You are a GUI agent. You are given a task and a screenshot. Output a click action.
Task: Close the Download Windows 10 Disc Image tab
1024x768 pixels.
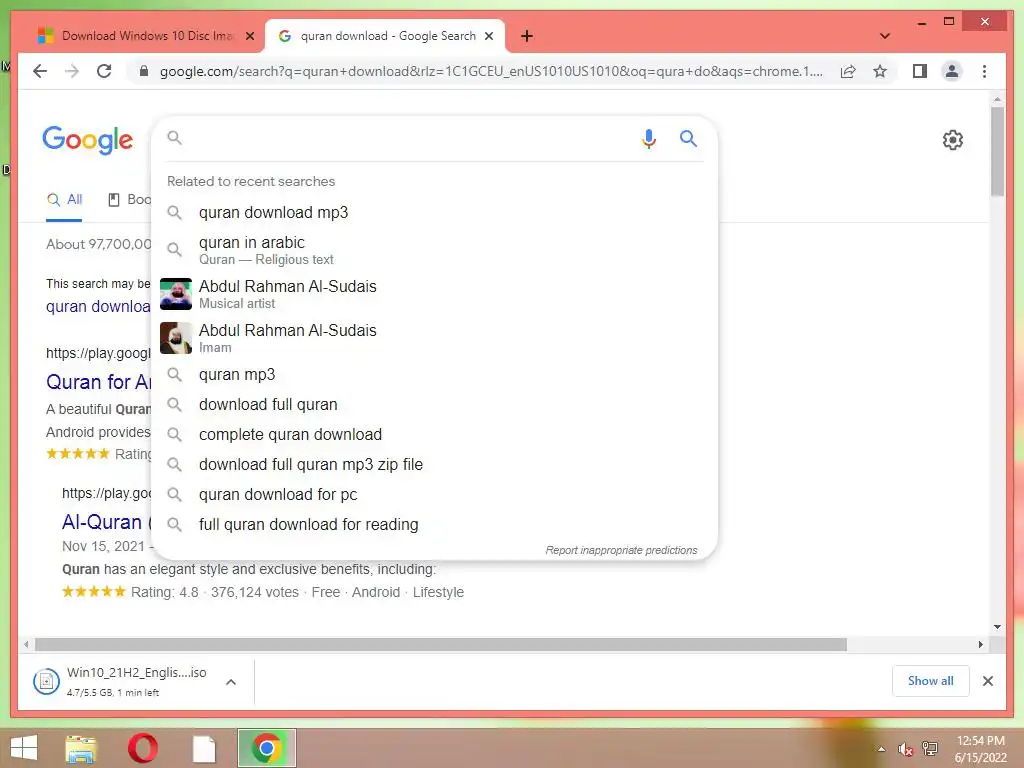pyautogui.click(x=249, y=36)
